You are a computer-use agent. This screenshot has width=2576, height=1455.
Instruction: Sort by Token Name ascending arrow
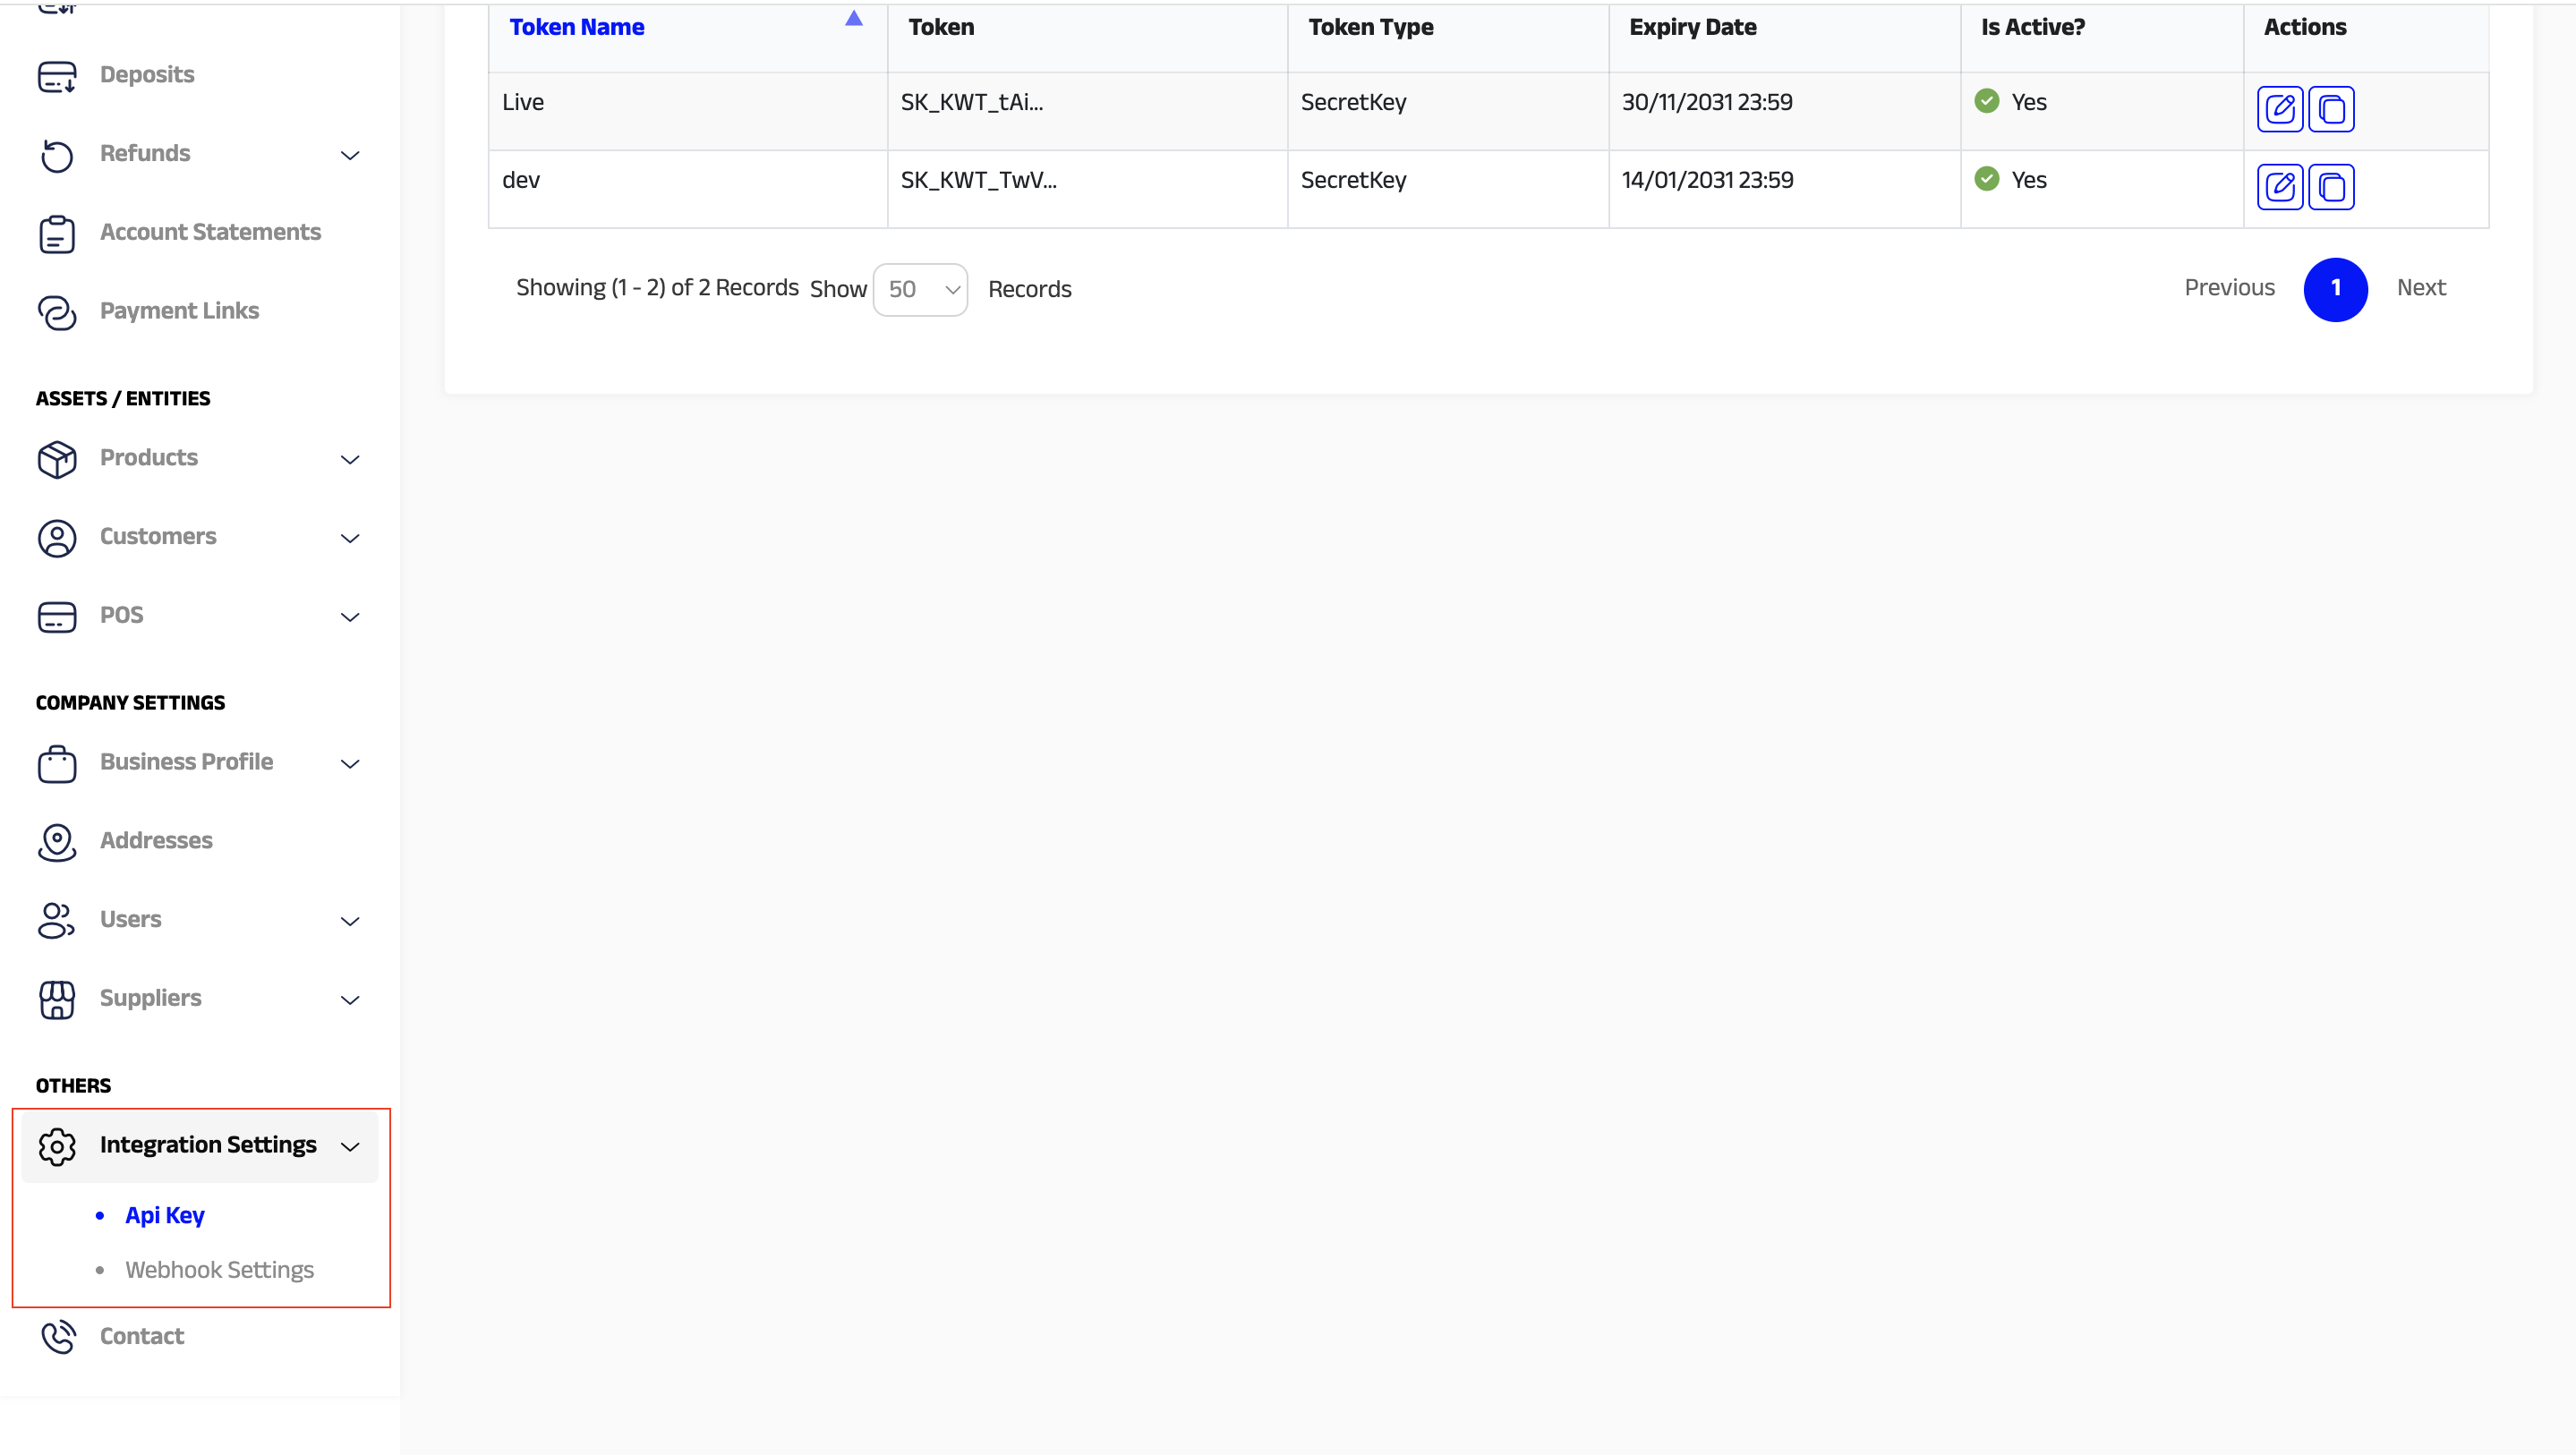853,19
